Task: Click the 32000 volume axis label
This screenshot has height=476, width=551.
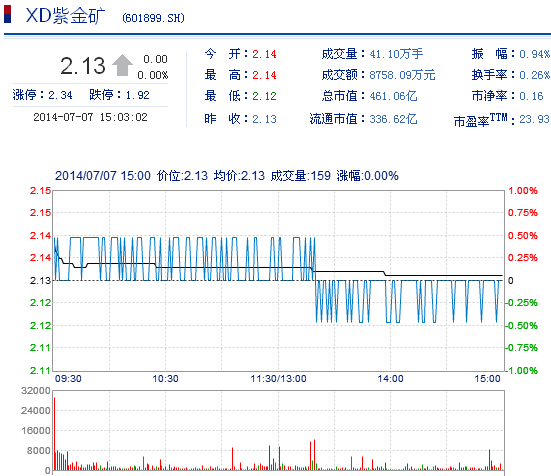Action: [36, 391]
